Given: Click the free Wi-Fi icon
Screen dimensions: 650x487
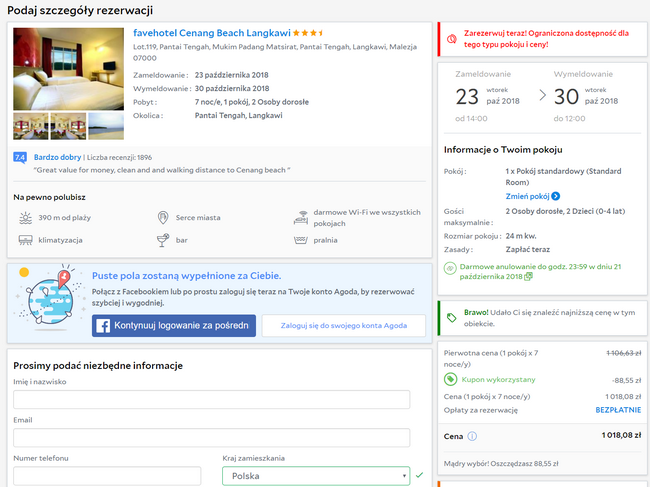Looking at the screenshot, I should 301,218.
